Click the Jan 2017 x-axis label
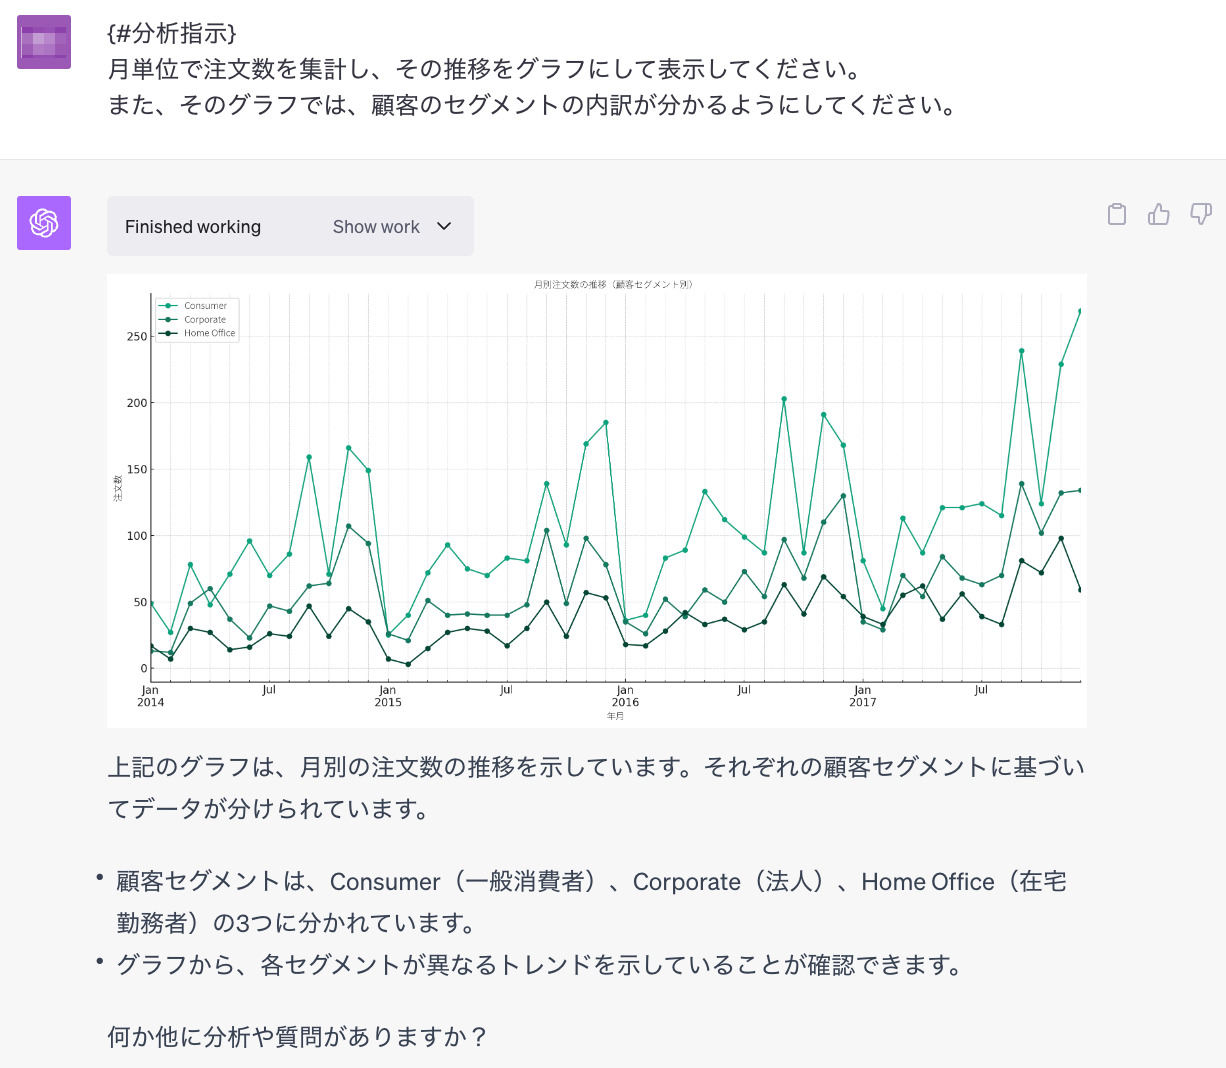Image resolution: width=1226 pixels, height=1068 pixels. pos(862,696)
